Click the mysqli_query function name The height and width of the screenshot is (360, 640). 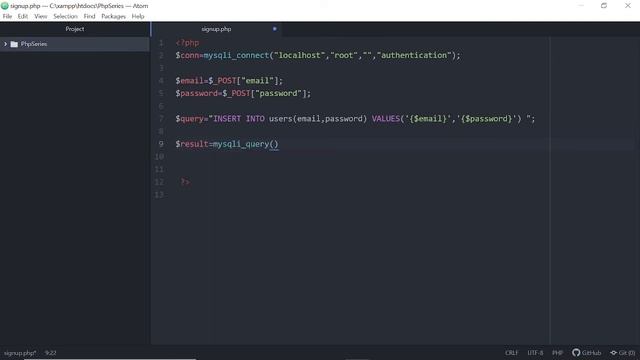click(241, 144)
